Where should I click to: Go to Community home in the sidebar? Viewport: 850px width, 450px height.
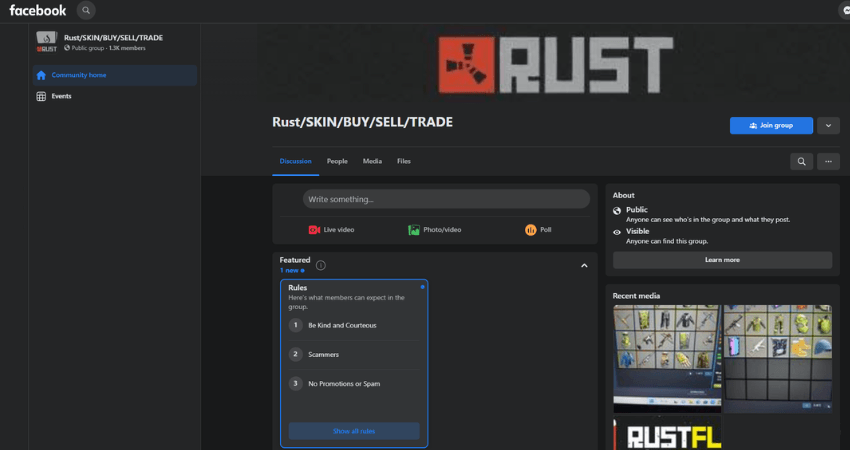[x=114, y=75]
